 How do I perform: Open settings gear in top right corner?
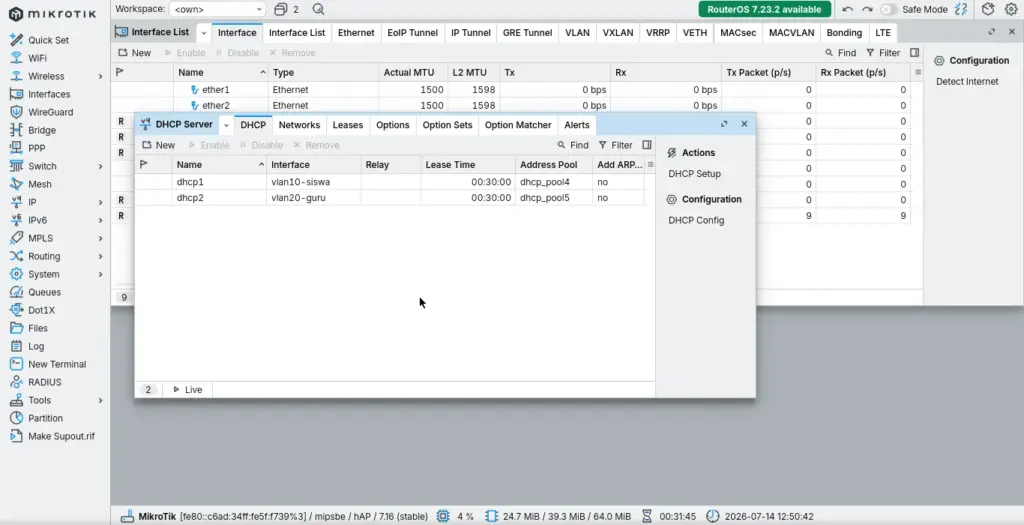pyautogui.click(x=1011, y=9)
